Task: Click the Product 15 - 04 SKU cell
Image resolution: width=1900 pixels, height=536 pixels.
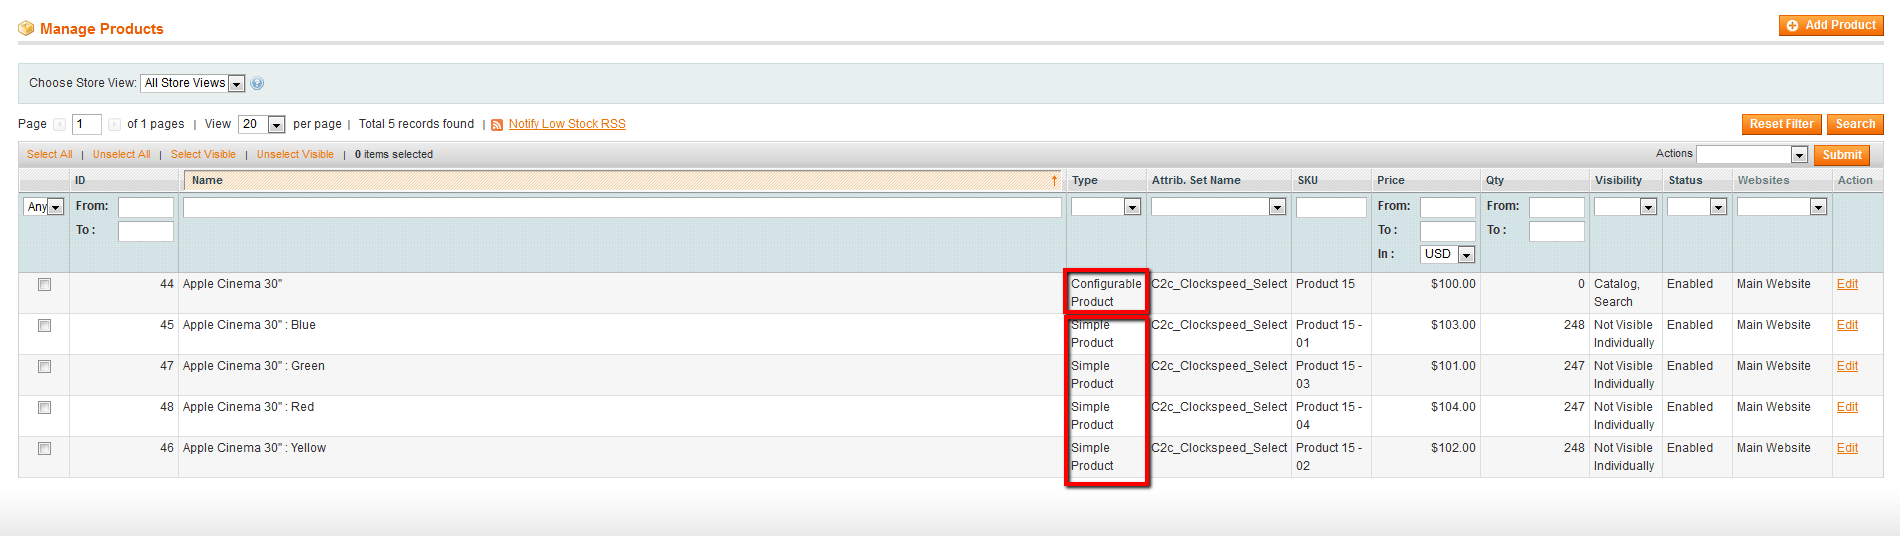Action: coord(1329,416)
